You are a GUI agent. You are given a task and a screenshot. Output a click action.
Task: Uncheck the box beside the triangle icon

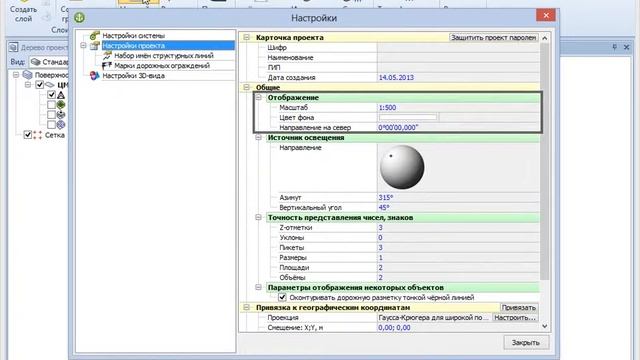51,95
